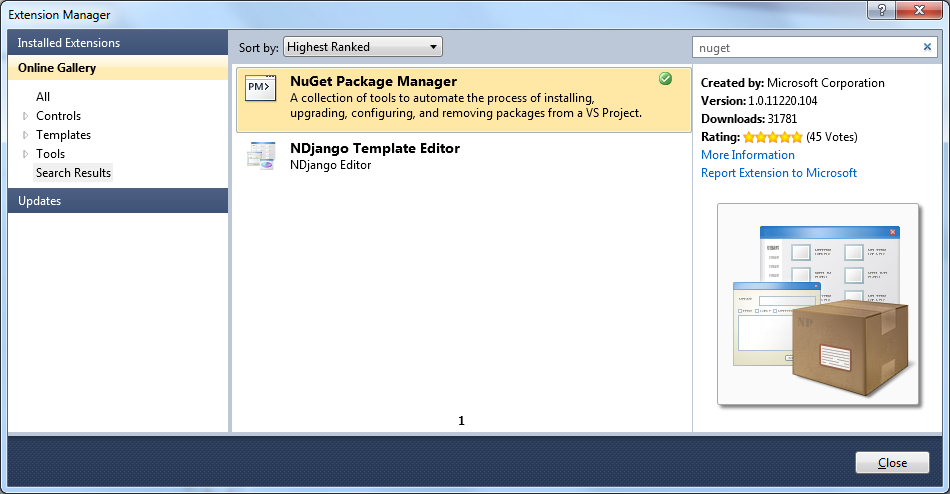This screenshot has width=950, height=494.
Task: Click the package box preview image
Action: (x=817, y=305)
